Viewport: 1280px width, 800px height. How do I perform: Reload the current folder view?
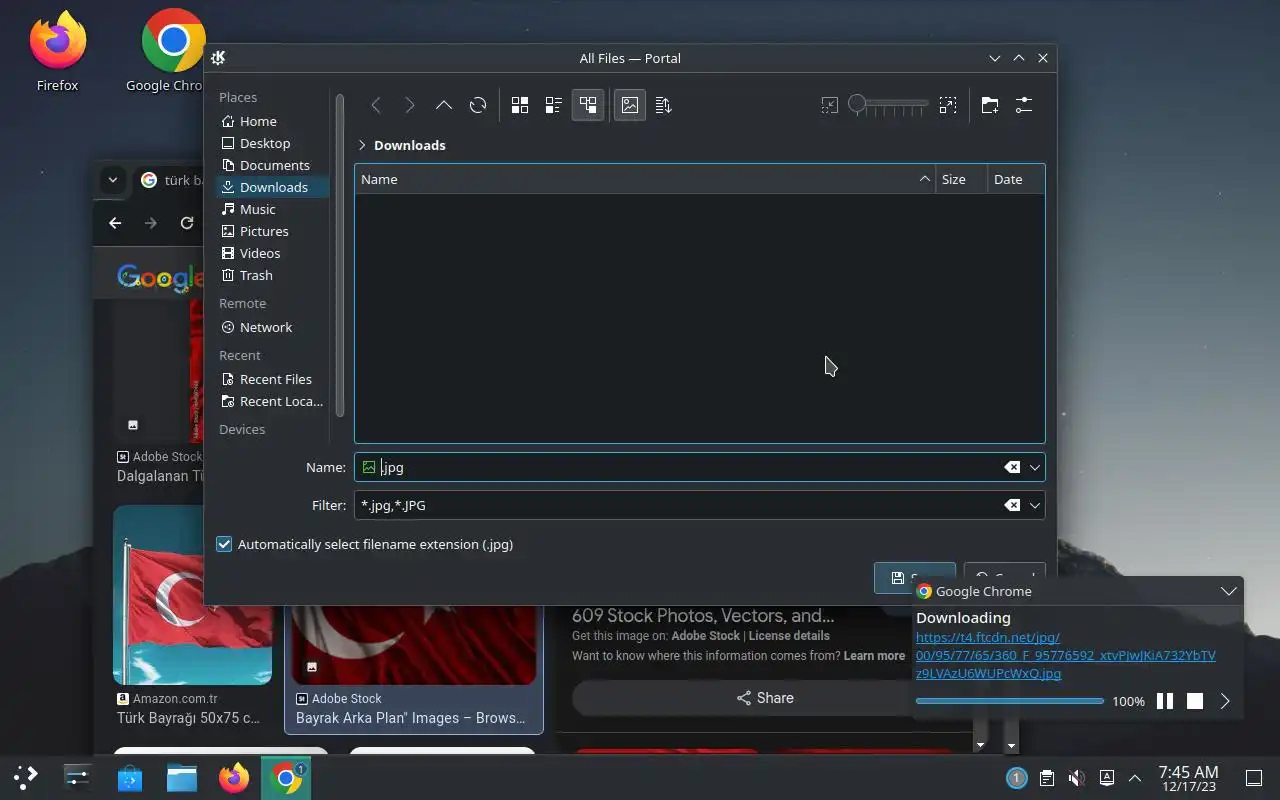478,105
